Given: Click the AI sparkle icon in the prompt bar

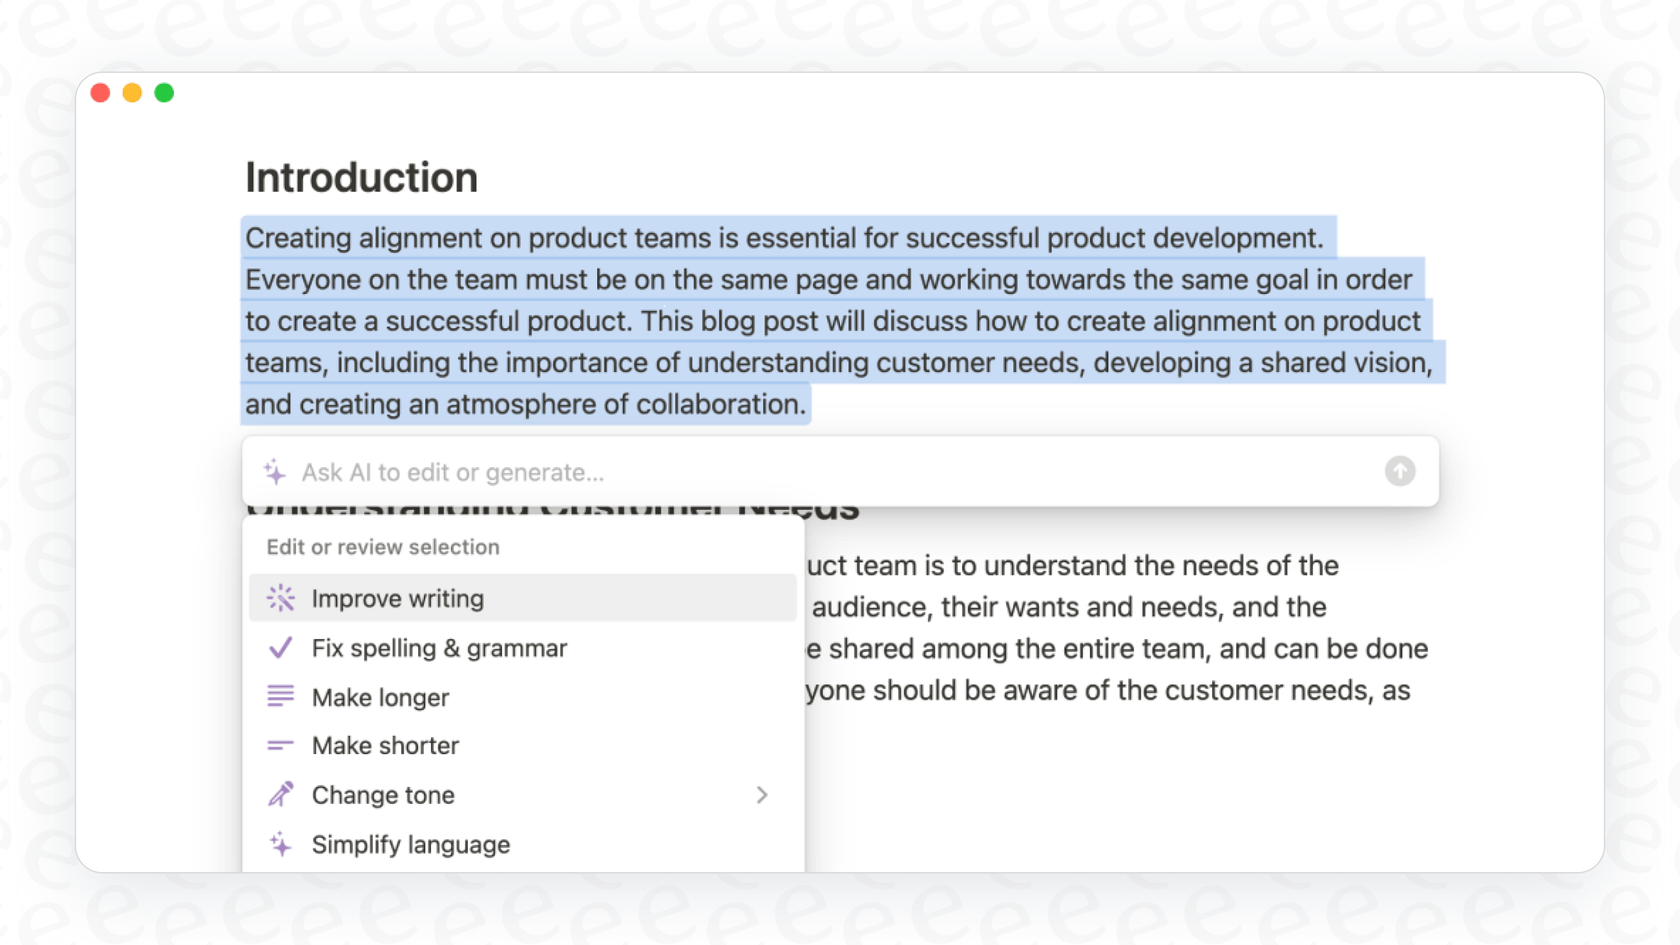Looking at the screenshot, I should [271, 470].
